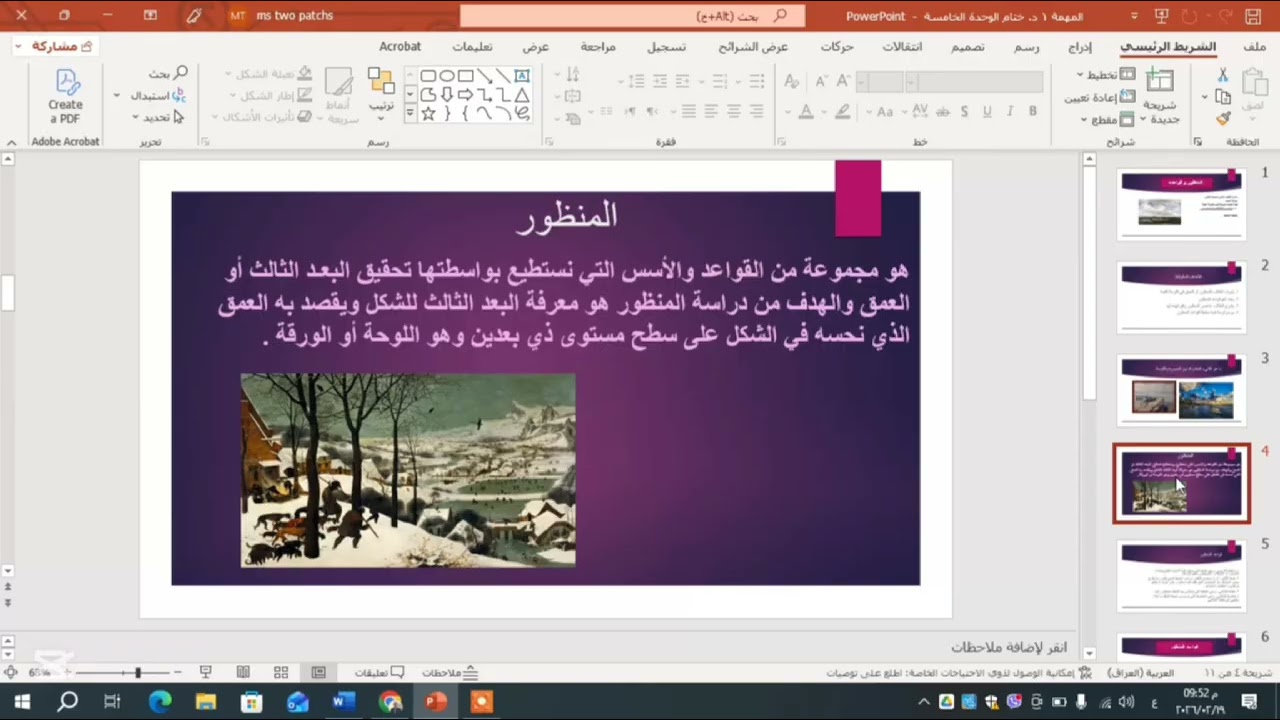Viewport: 1280px width, 720px height.
Task: Click the notes placeholder انقر لإضافة ملاحظات
Action: tap(1009, 648)
